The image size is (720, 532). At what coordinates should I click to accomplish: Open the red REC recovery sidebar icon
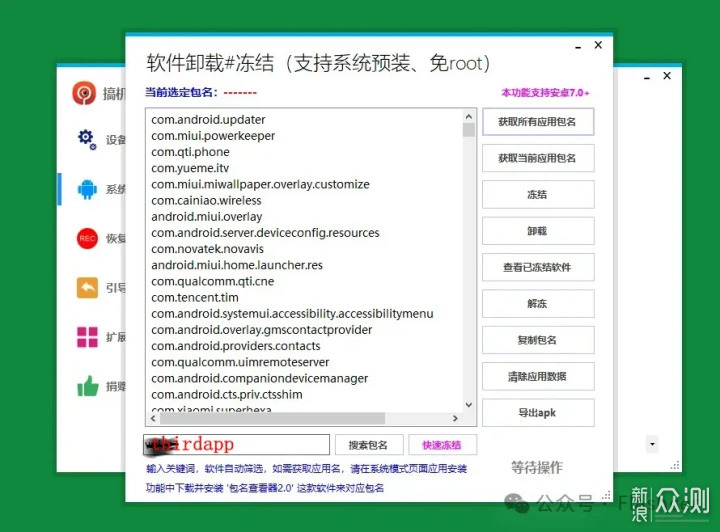coord(87,238)
